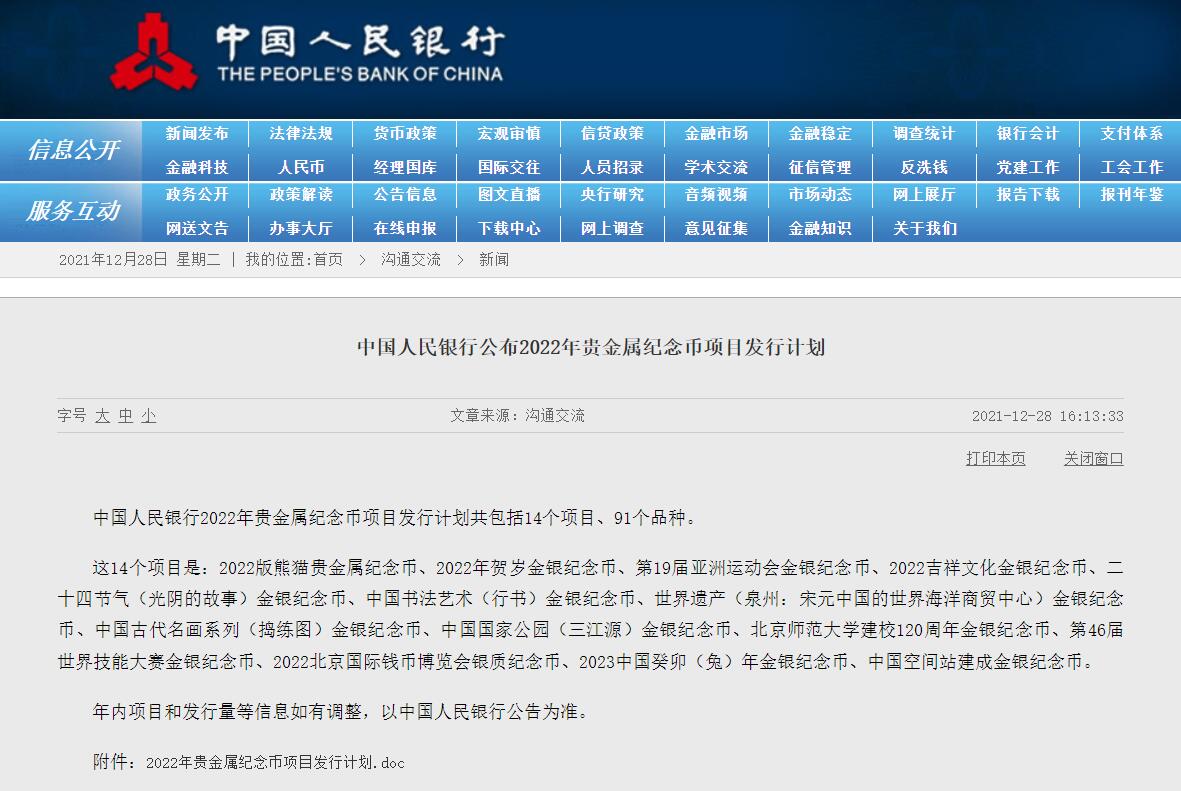Screen dimensions: 1181x791
Task: Select 征信管理 menu item
Action: [x=820, y=167]
